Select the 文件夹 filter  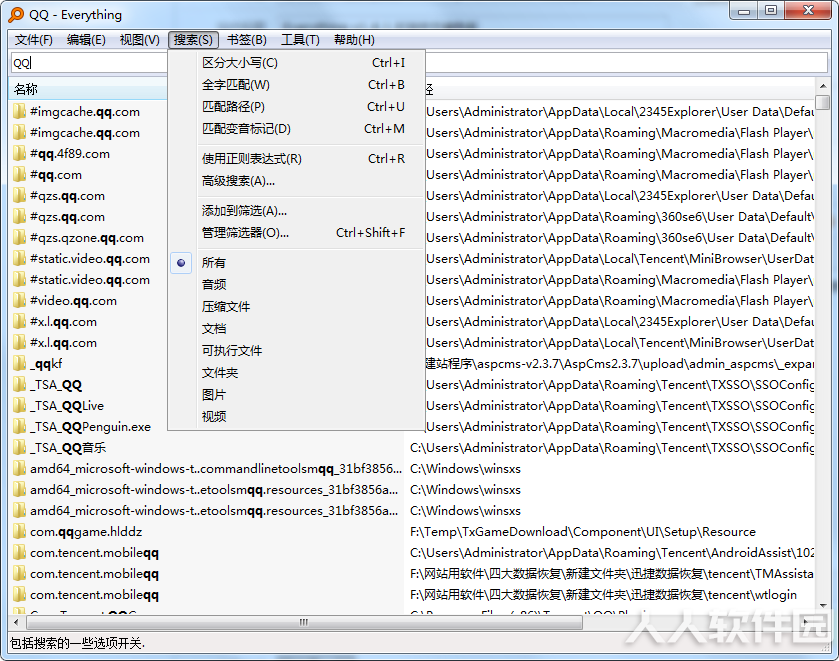297,373
